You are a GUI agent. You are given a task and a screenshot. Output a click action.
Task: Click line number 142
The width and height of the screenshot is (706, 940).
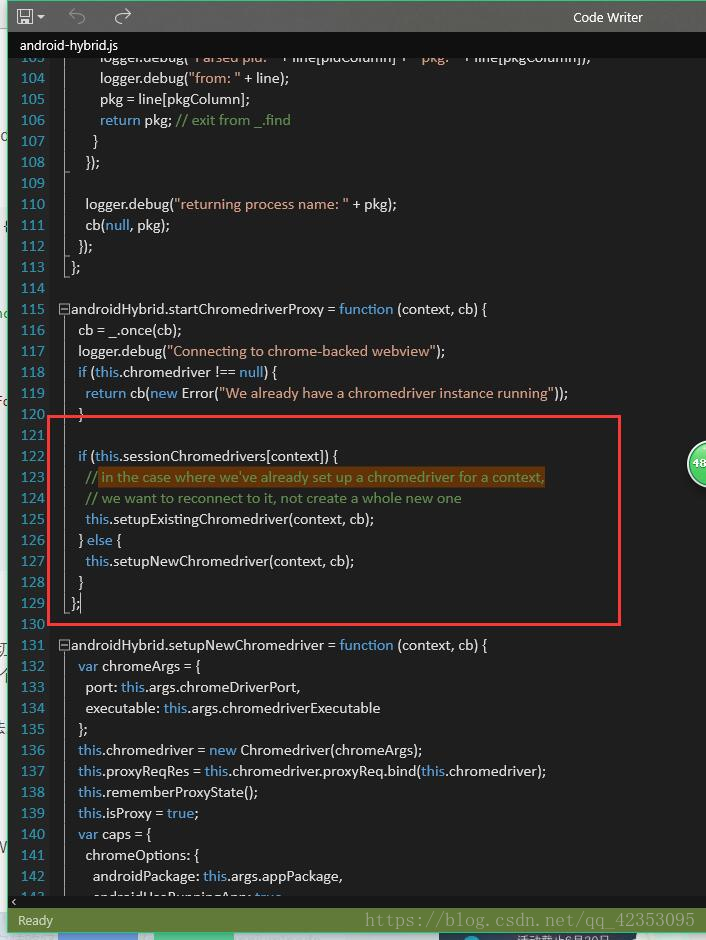click(x=33, y=876)
